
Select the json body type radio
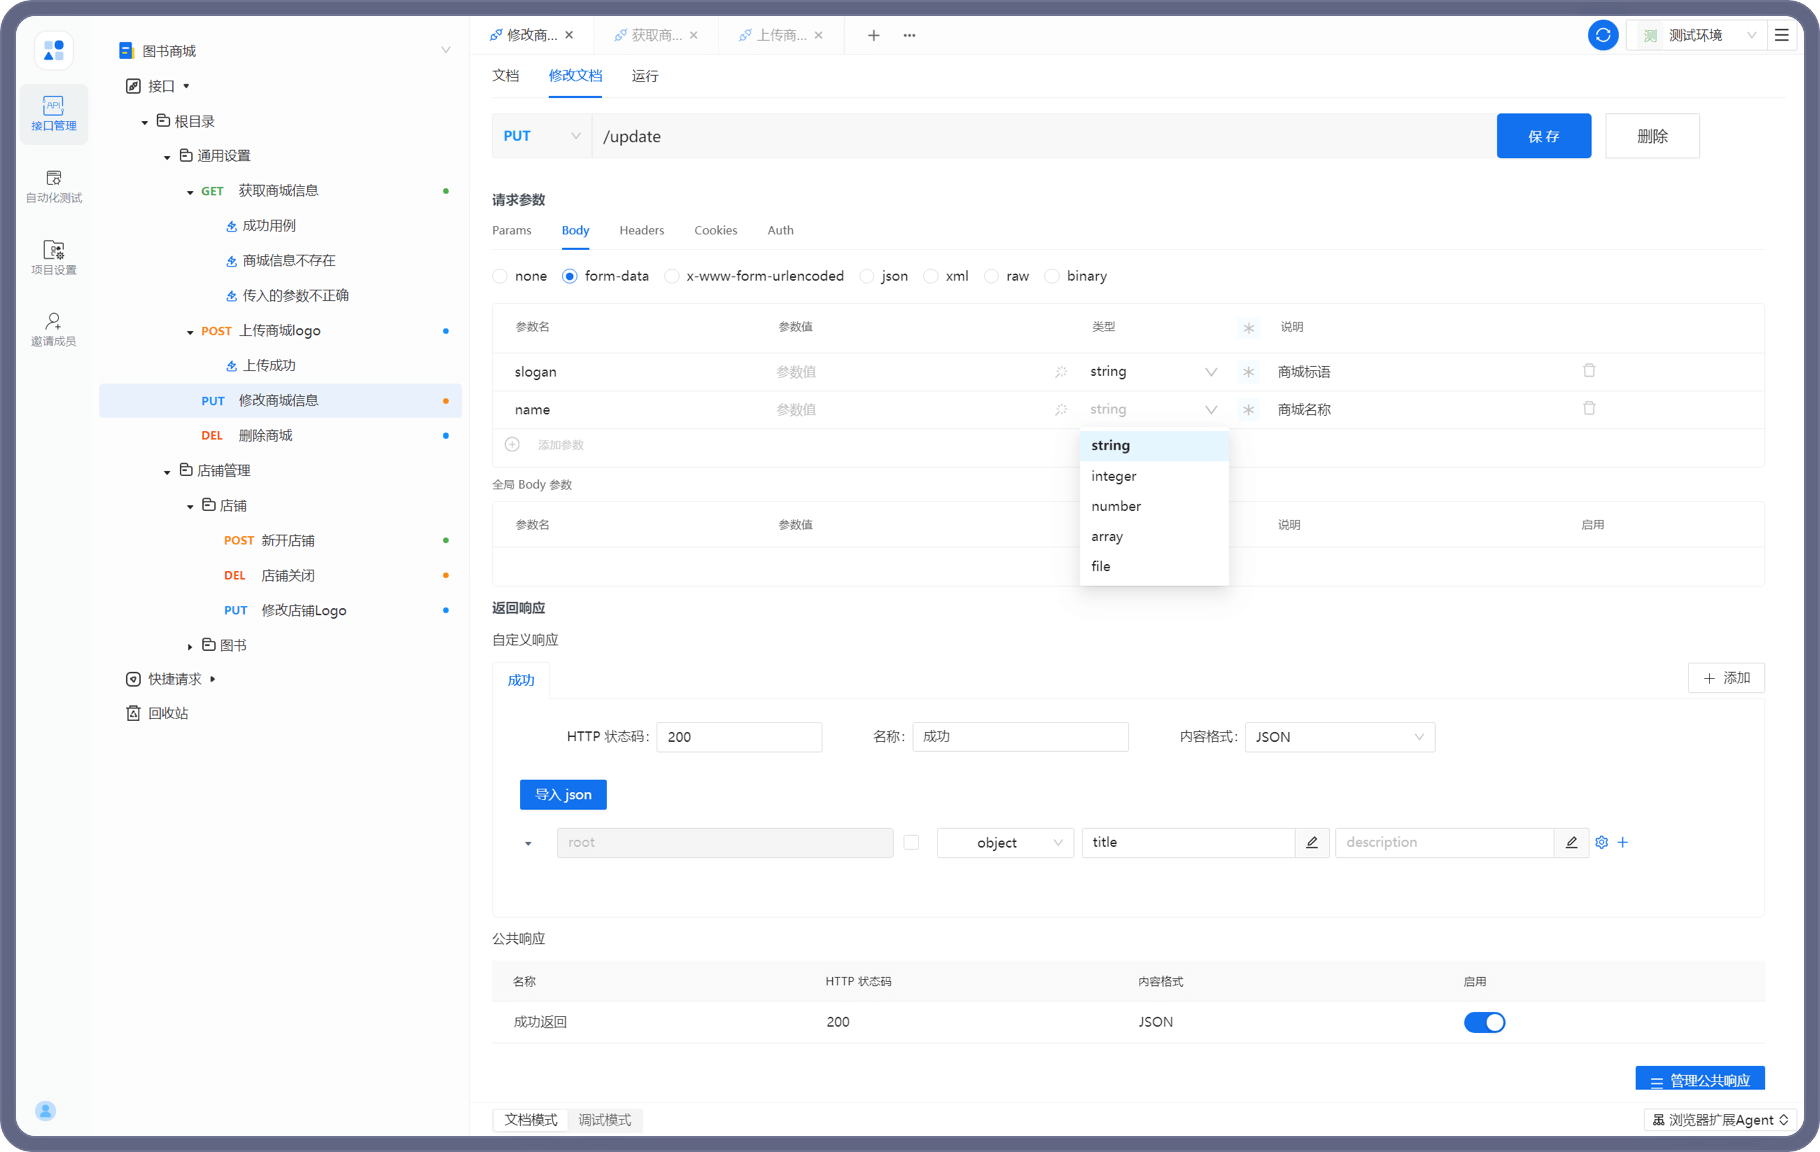click(x=867, y=276)
